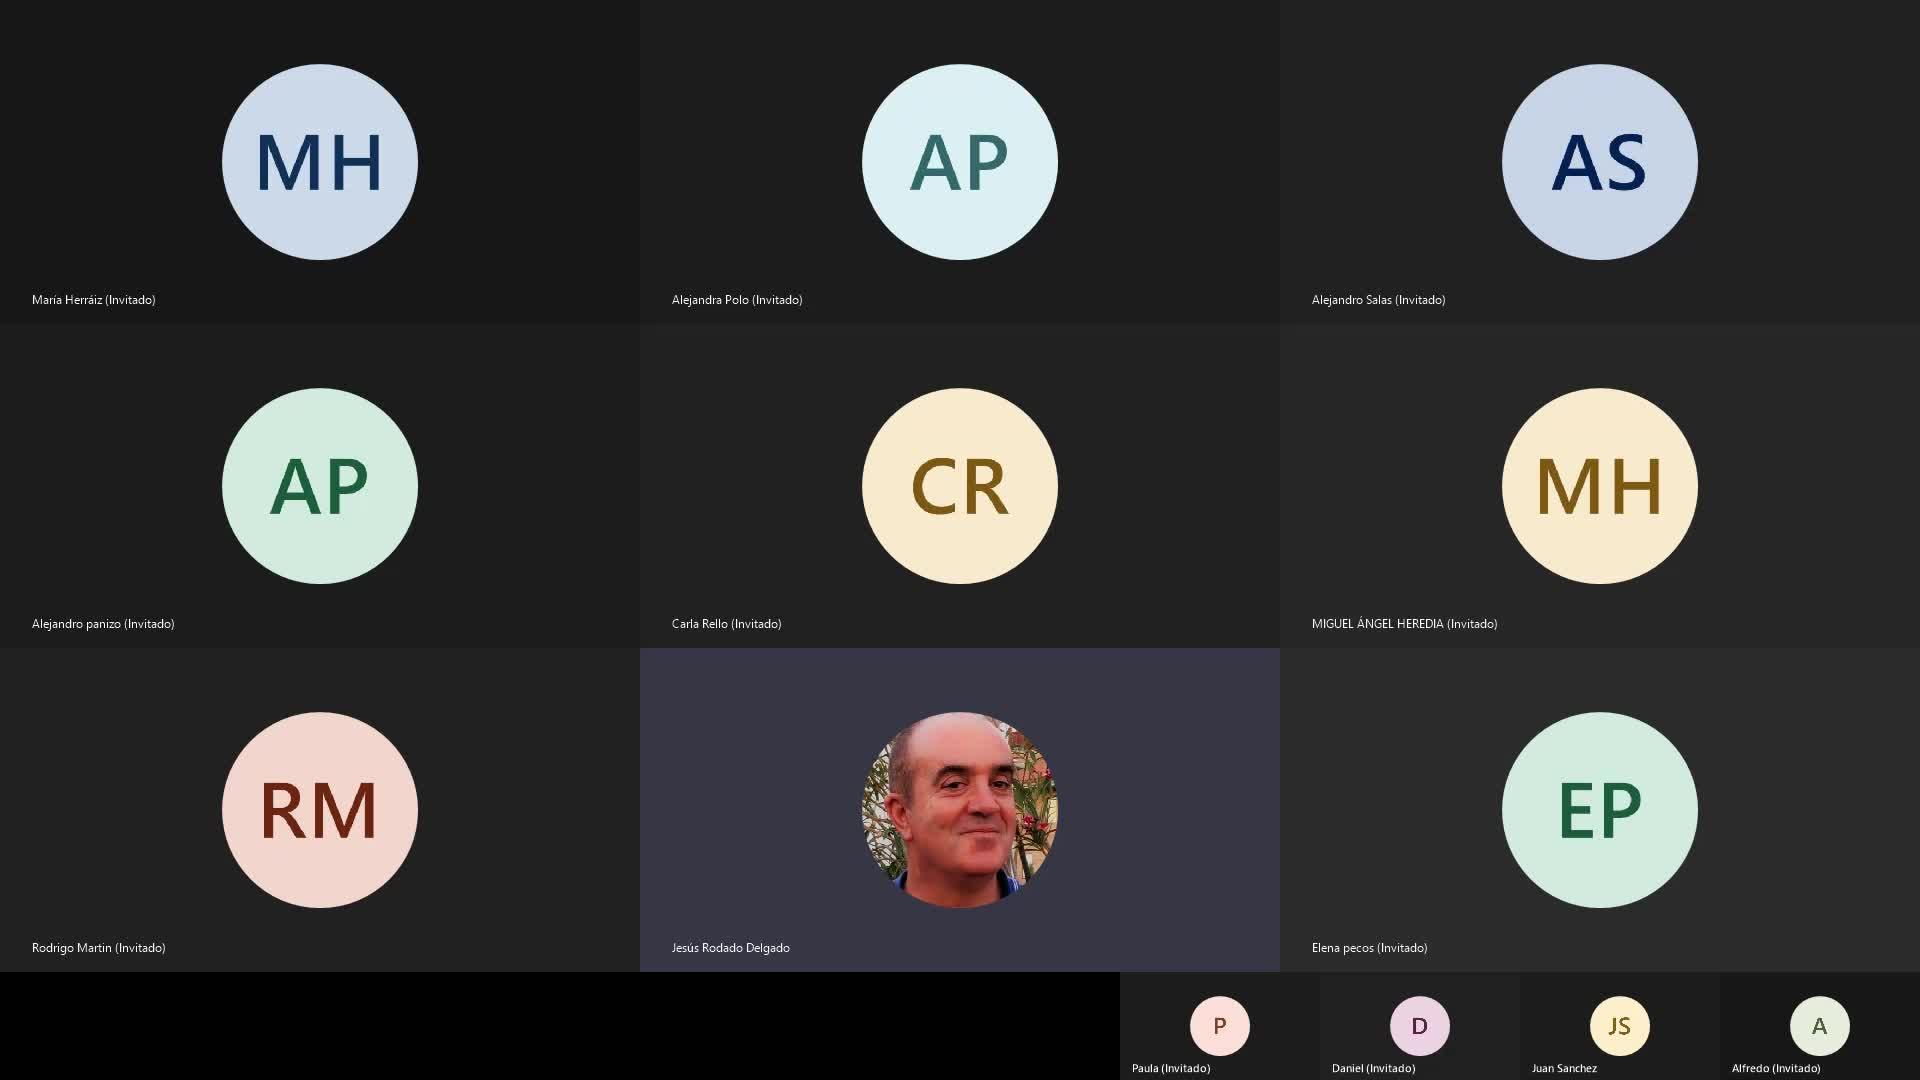1920x1080 pixels.
Task: Click the 'Rodrigo Martin (Invitado)' name label
Action: coord(99,948)
